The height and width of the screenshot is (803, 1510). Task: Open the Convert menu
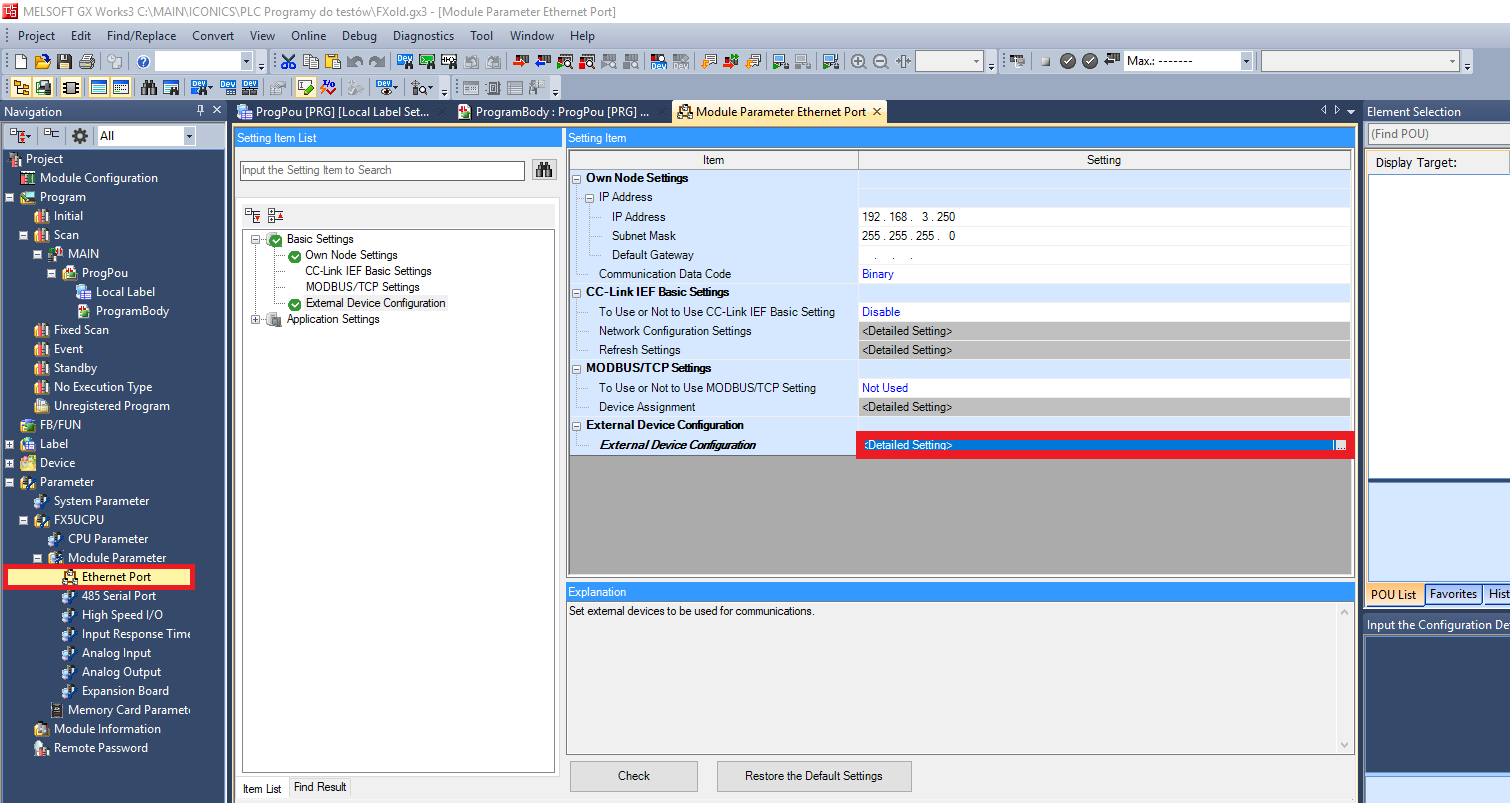click(213, 35)
